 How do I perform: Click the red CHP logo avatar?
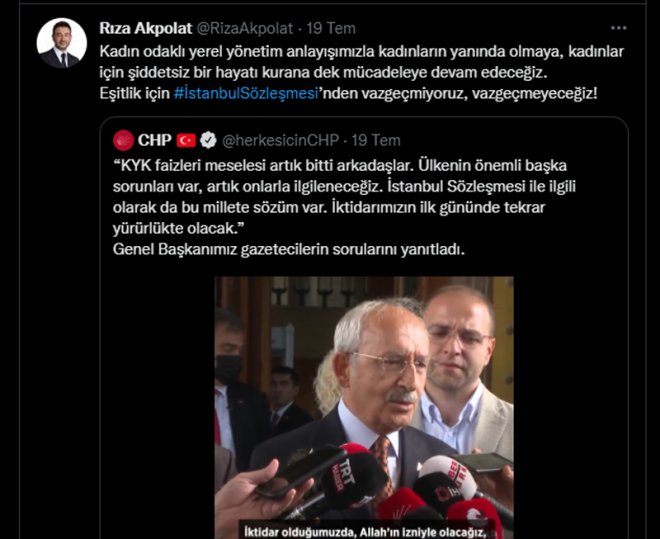click(x=123, y=140)
